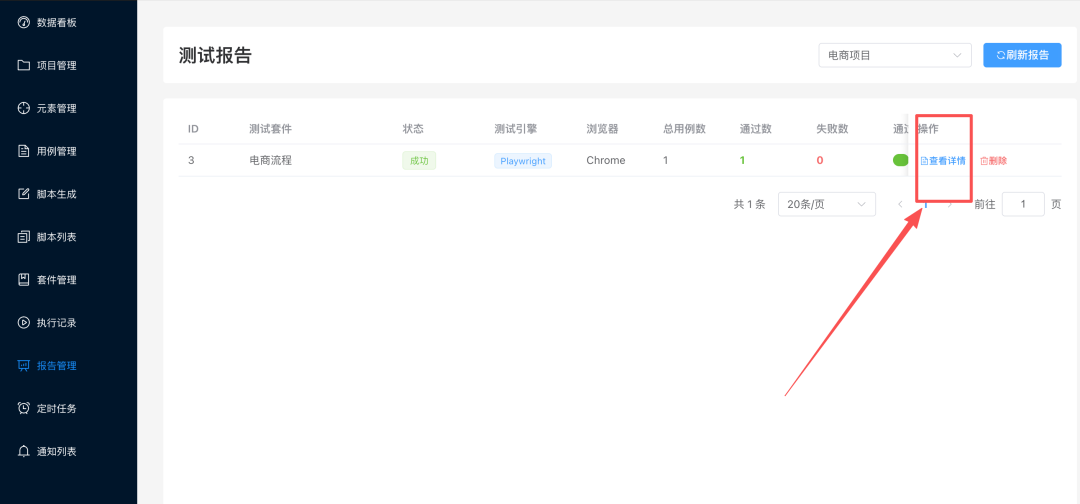The height and width of the screenshot is (504, 1080).
Task: Click the green passed count 1
Action: tap(742, 160)
